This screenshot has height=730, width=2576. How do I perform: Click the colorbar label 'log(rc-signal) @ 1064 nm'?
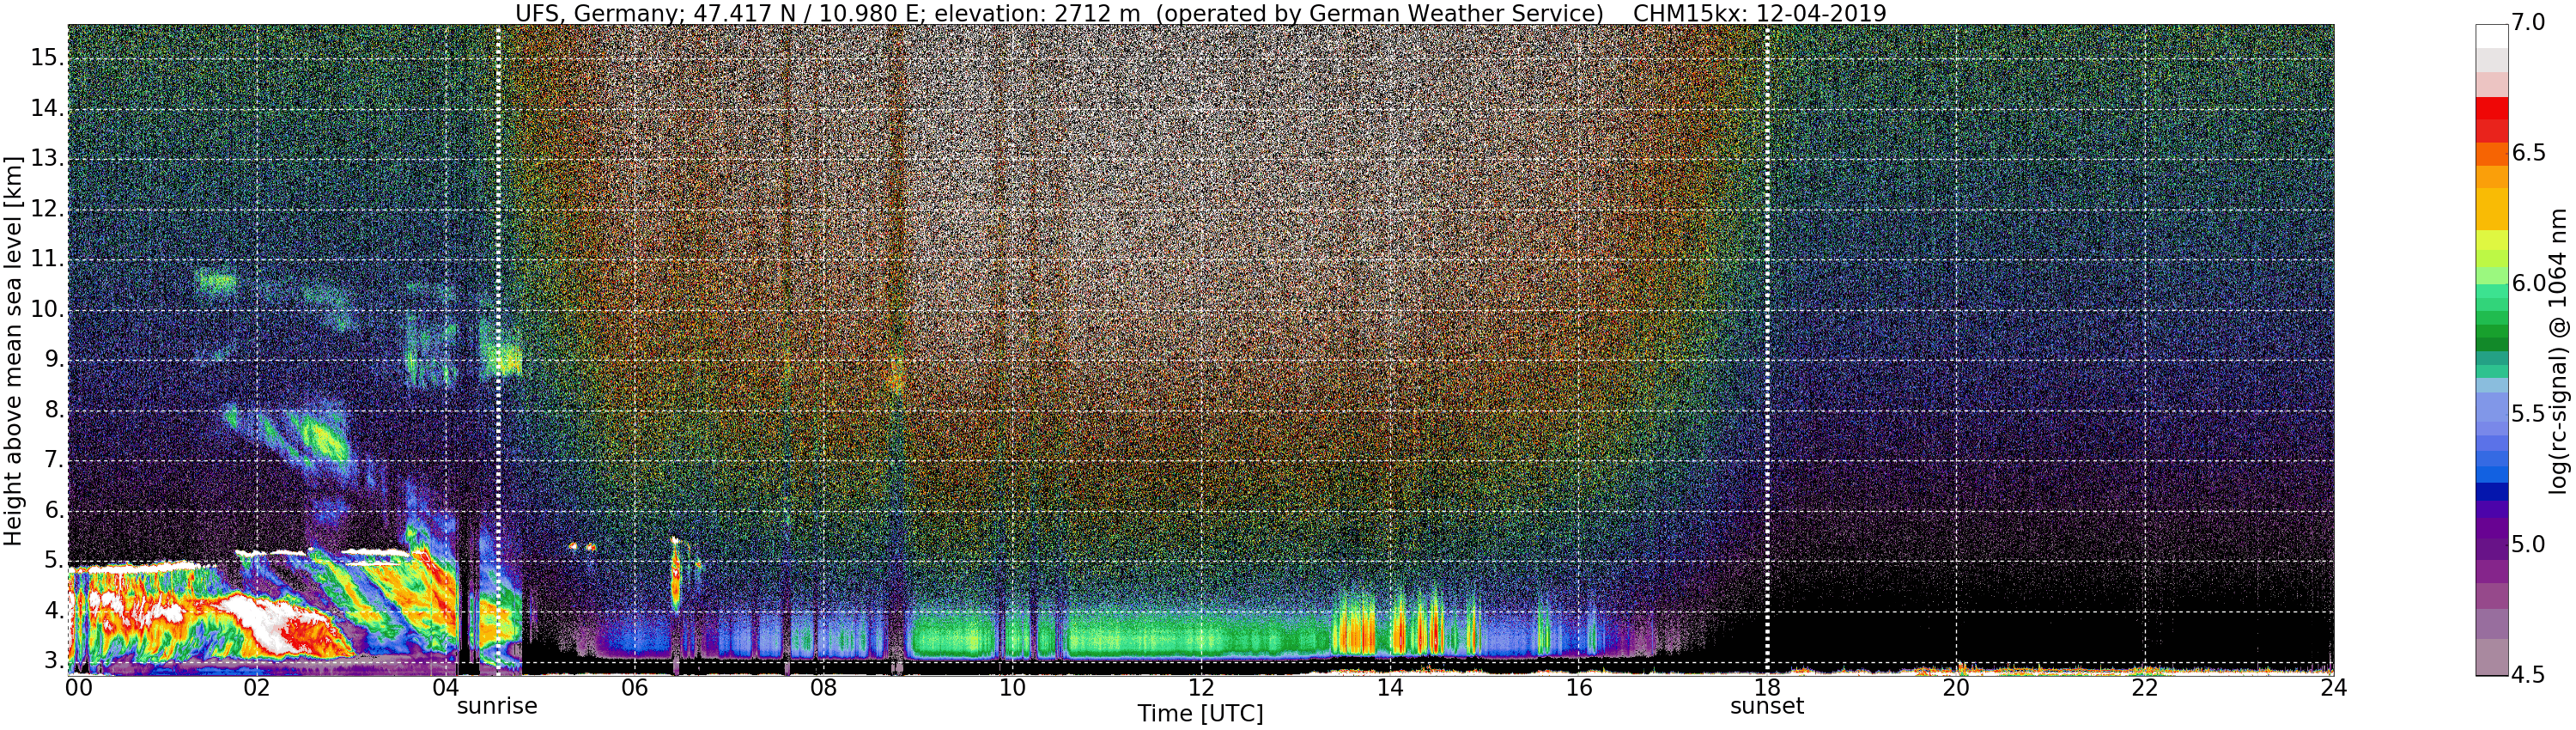2558,350
